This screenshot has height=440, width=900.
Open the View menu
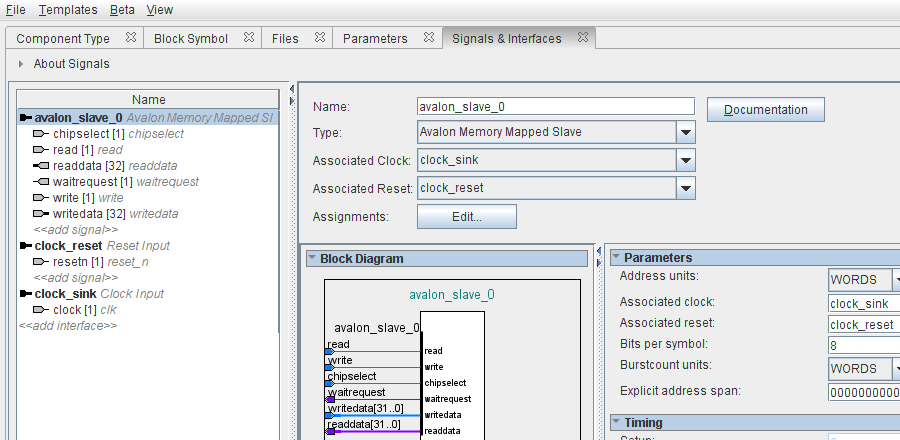coord(160,10)
